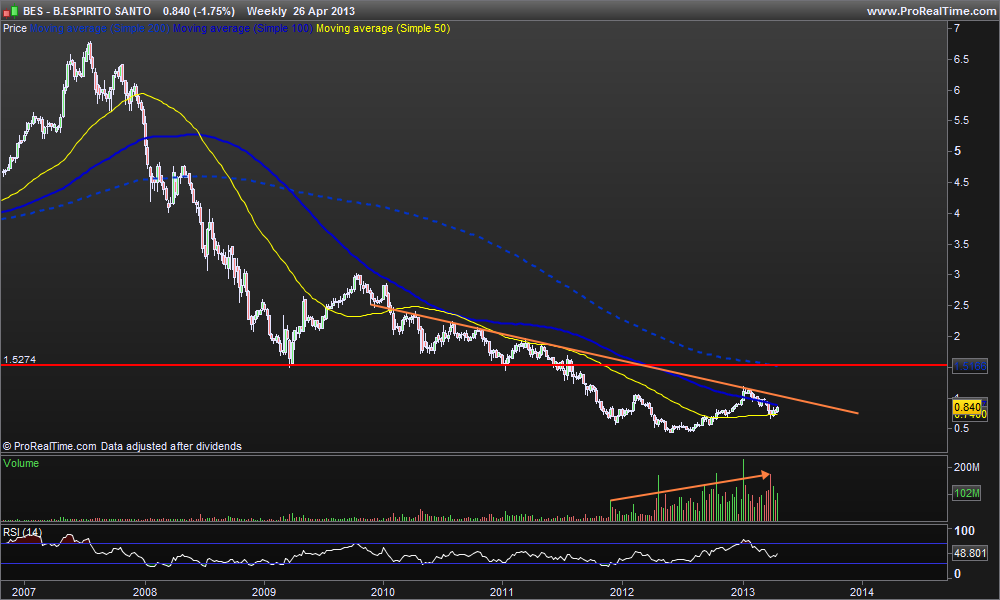Click the yellow 0.840 current price tag
This screenshot has width=1000, height=600.
967,407
